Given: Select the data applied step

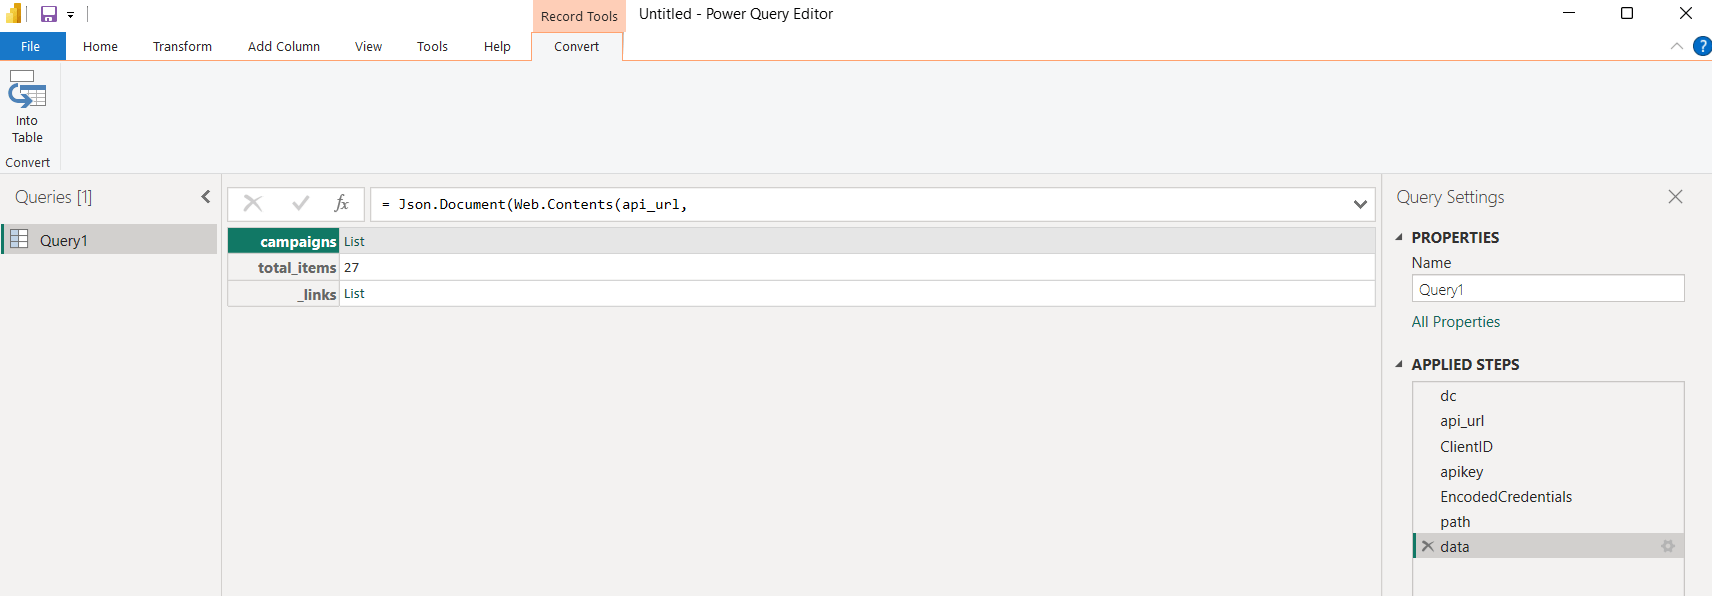Looking at the screenshot, I should pos(1548,546).
